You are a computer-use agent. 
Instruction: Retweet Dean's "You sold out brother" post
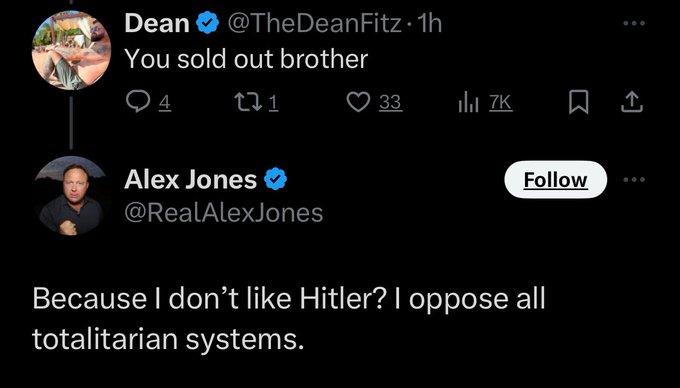coord(246,103)
